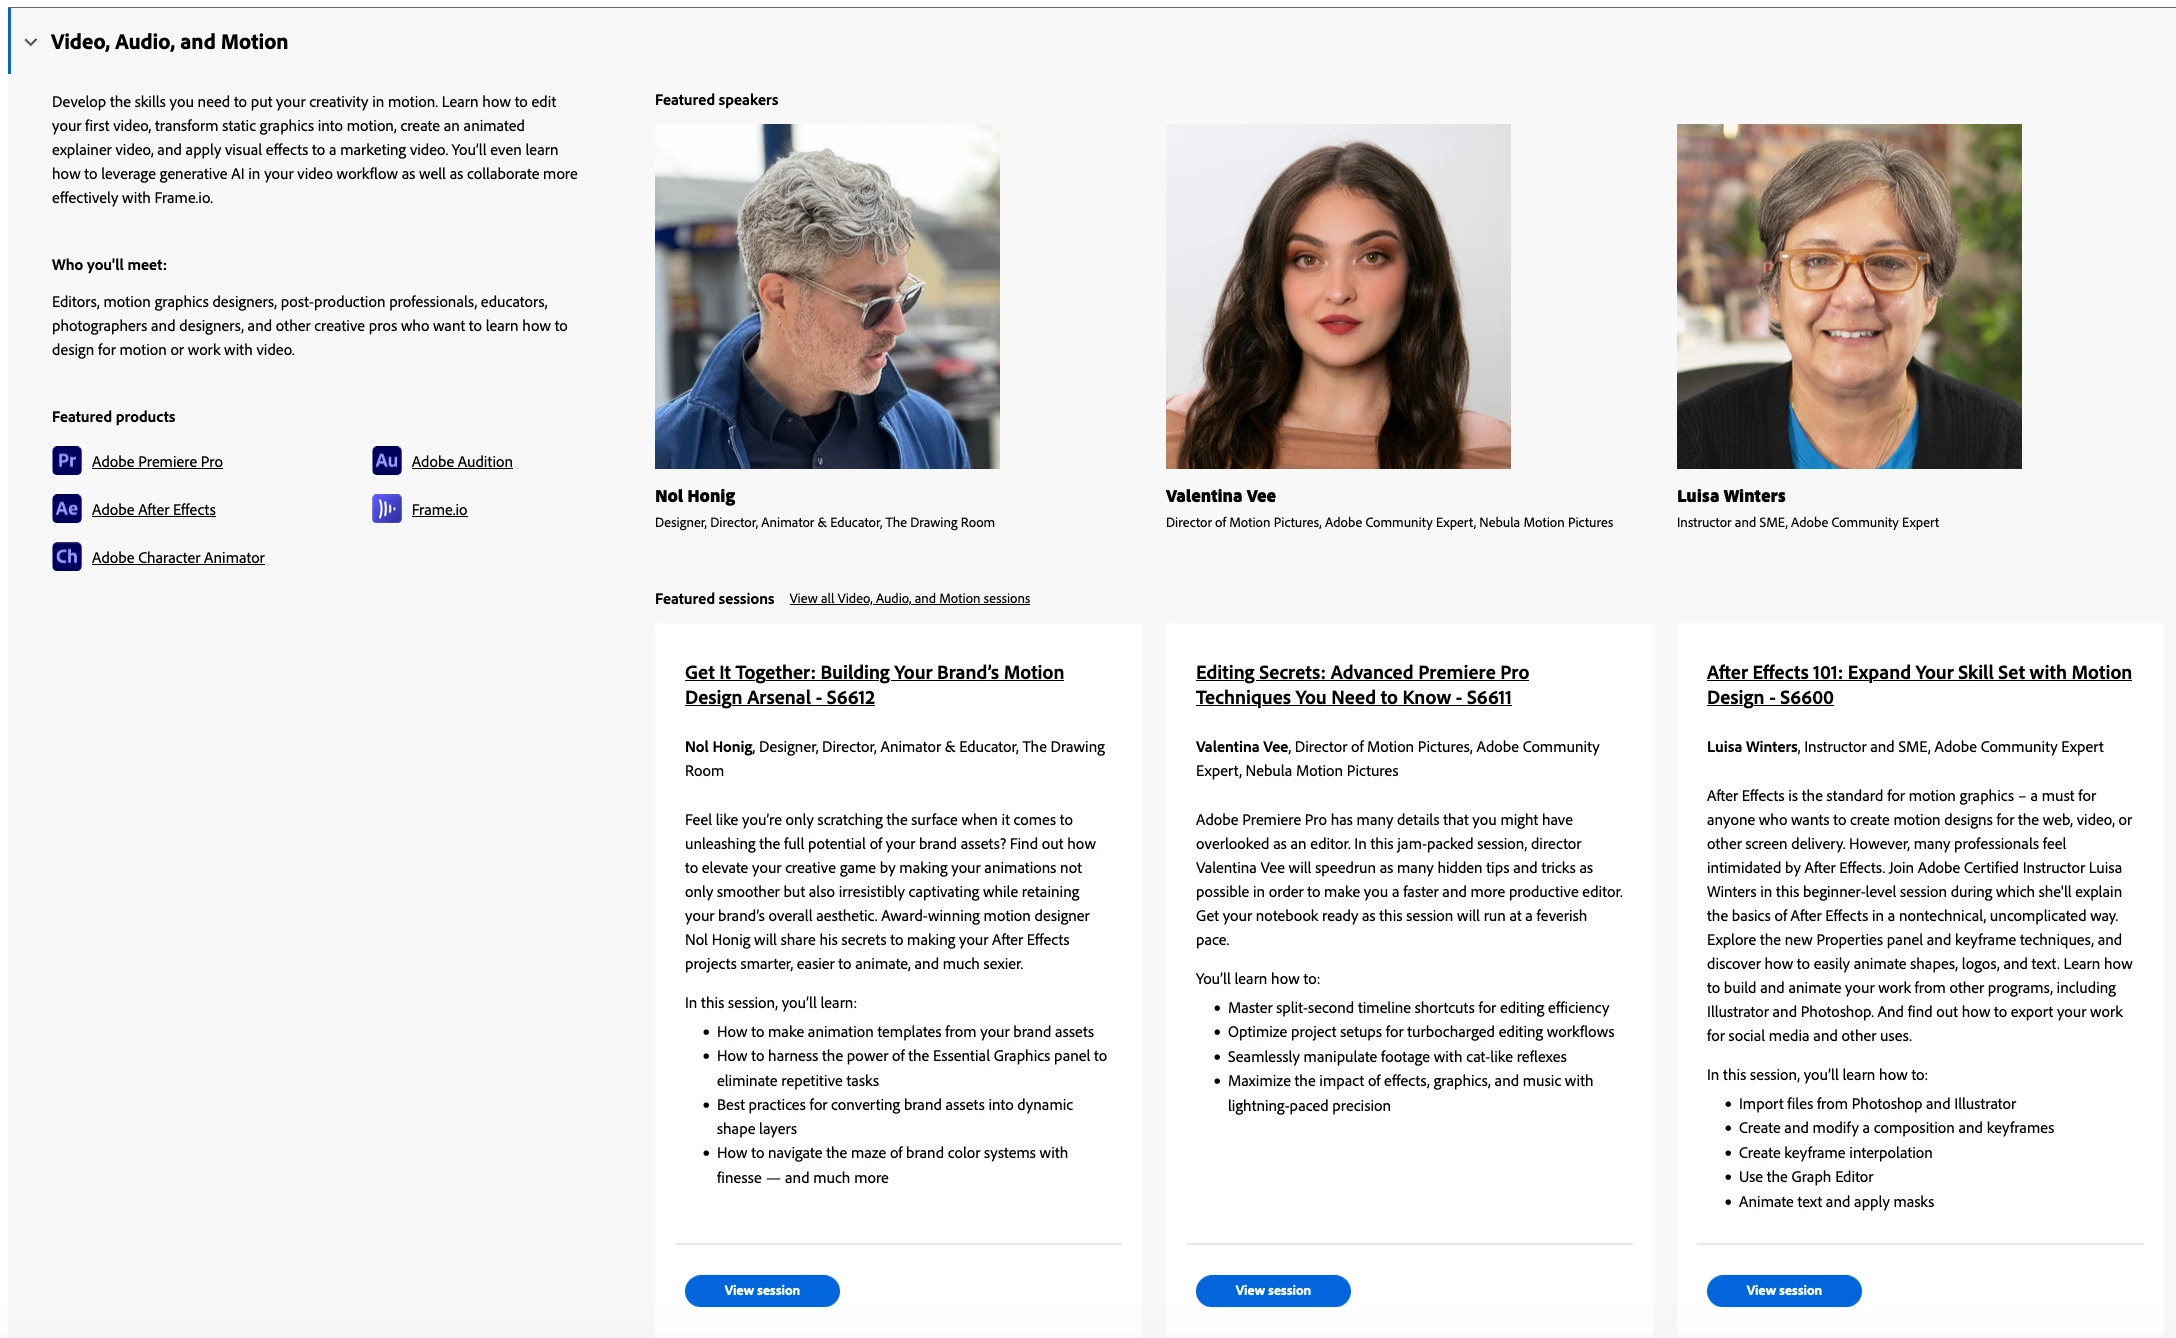Collapse the Video, Audio, and Motion section
The image size is (2176, 1338).
[31, 42]
